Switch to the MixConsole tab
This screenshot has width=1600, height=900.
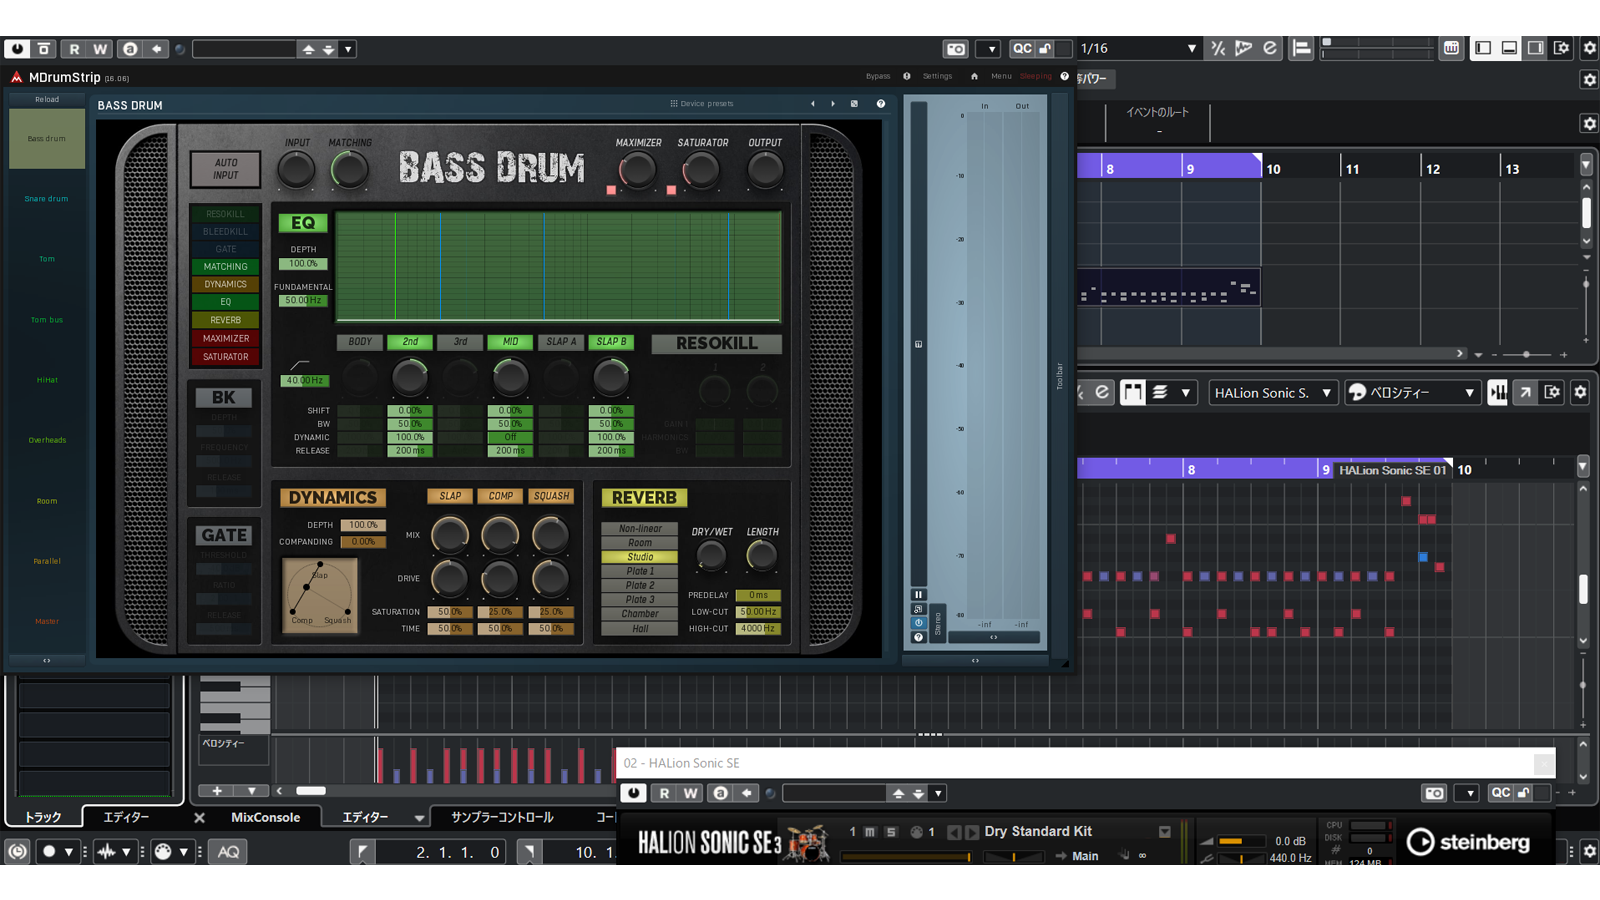point(265,817)
